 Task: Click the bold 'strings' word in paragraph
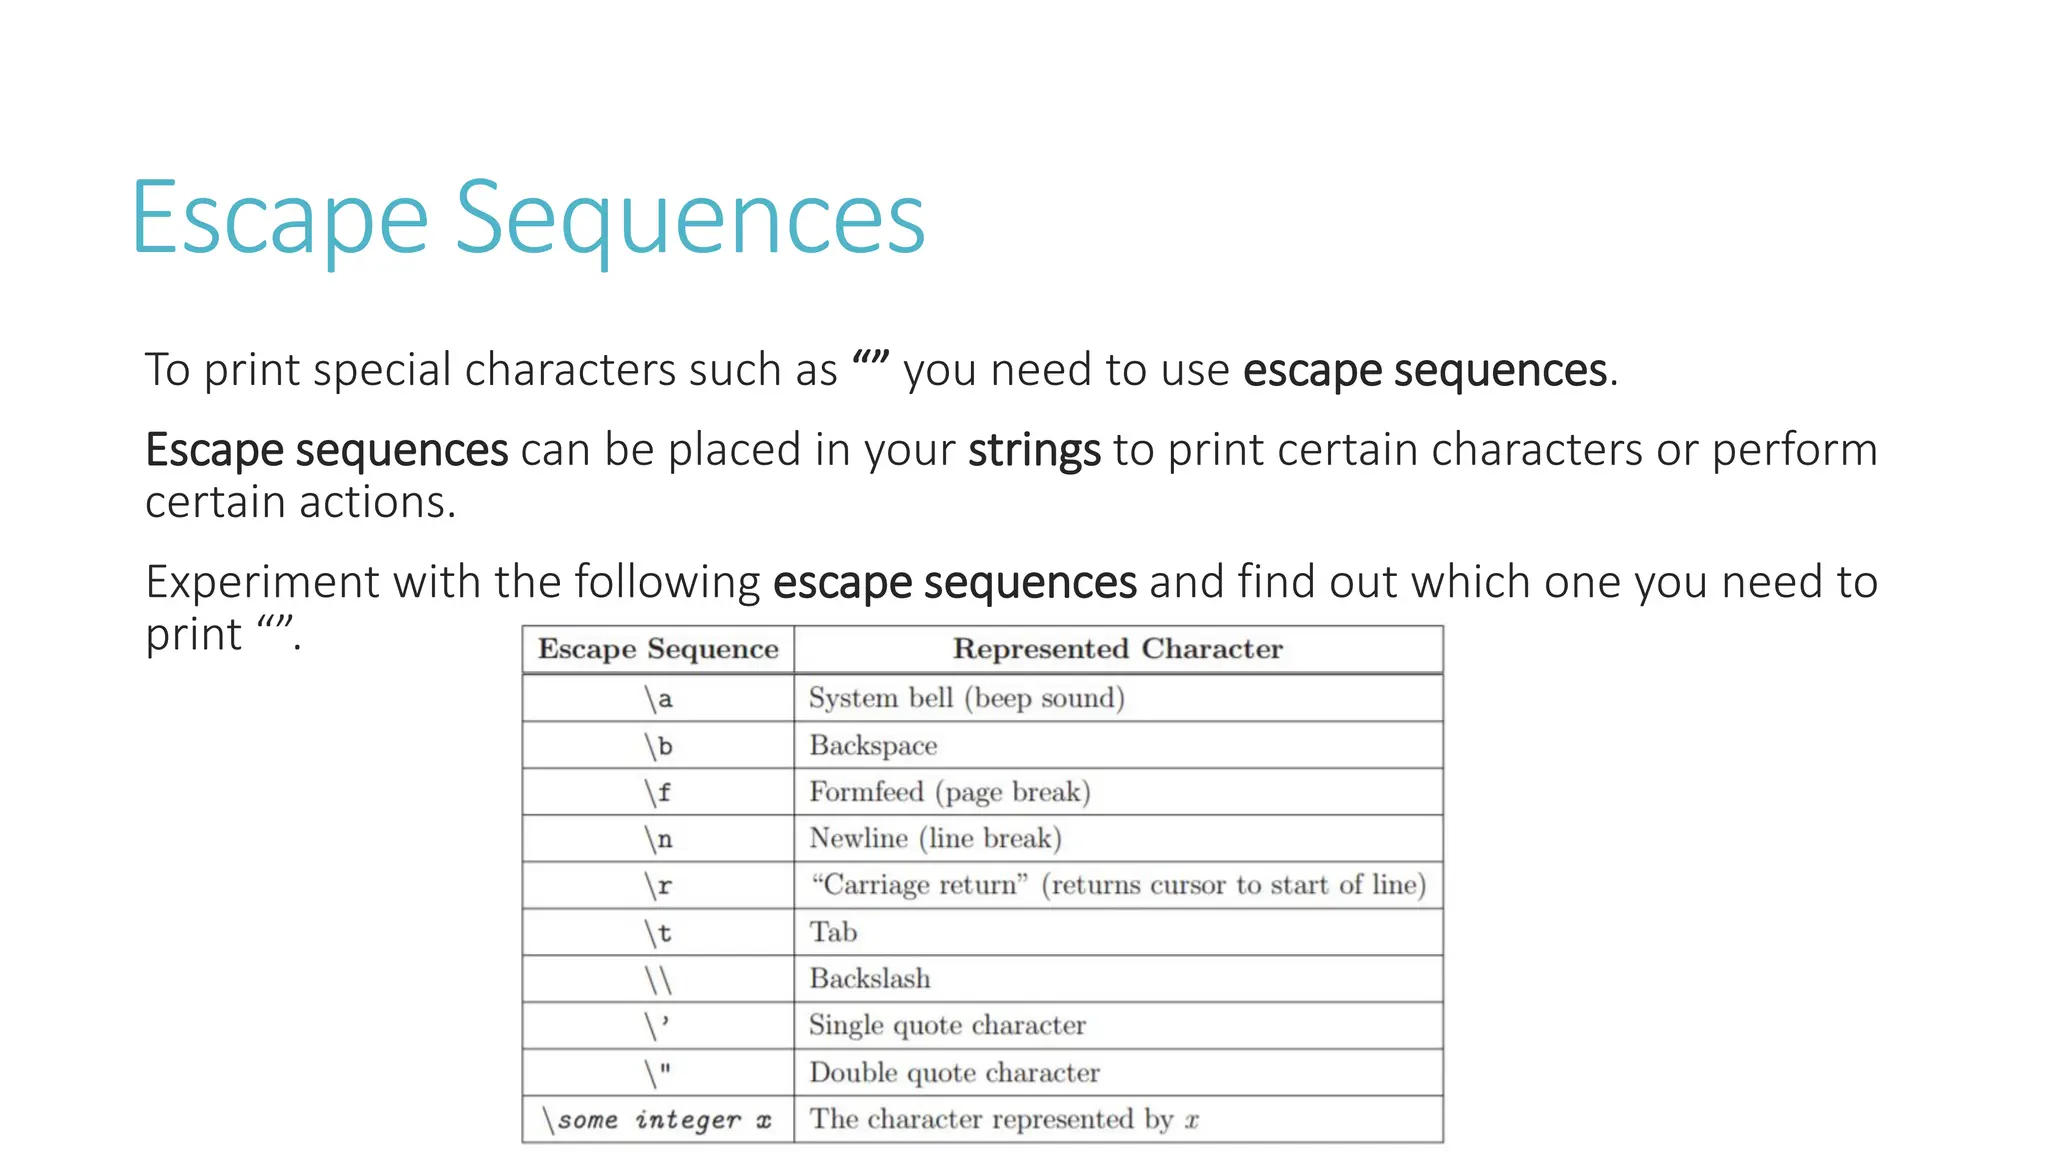1034,451
